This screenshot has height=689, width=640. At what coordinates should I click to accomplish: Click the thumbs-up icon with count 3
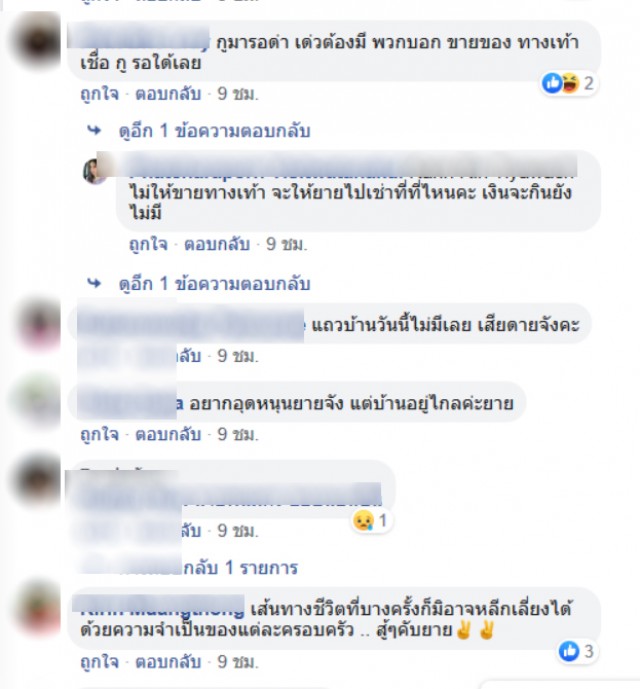click(569, 651)
